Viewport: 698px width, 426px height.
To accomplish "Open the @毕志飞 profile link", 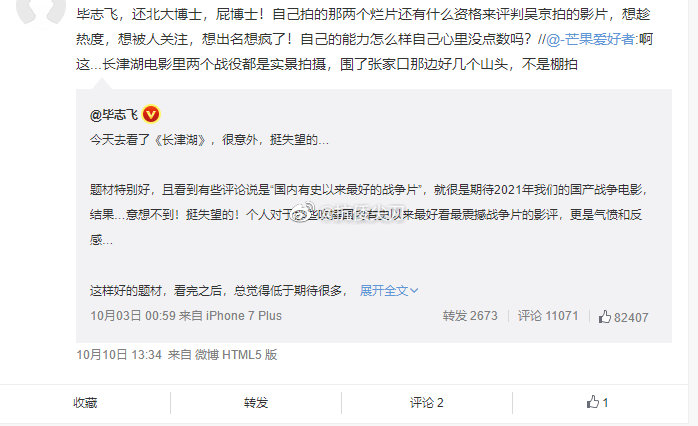I will coord(114,115).
